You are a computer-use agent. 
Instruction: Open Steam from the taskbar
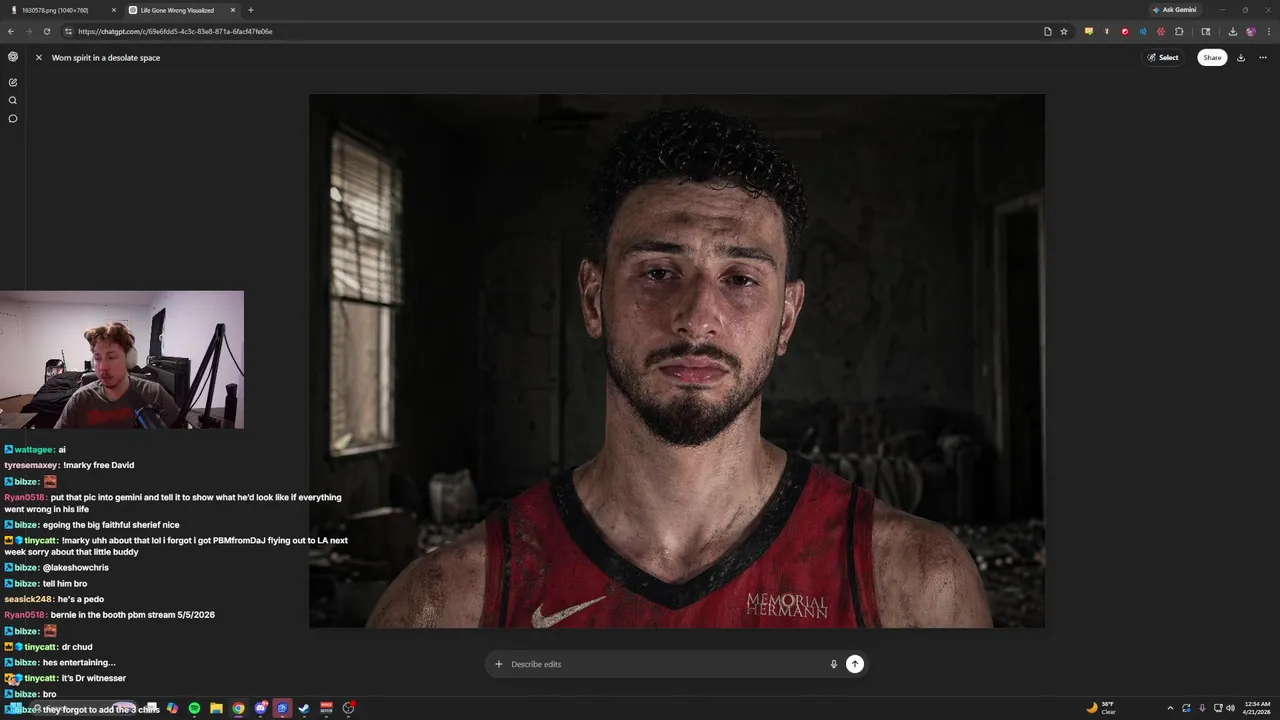(304, 708)
